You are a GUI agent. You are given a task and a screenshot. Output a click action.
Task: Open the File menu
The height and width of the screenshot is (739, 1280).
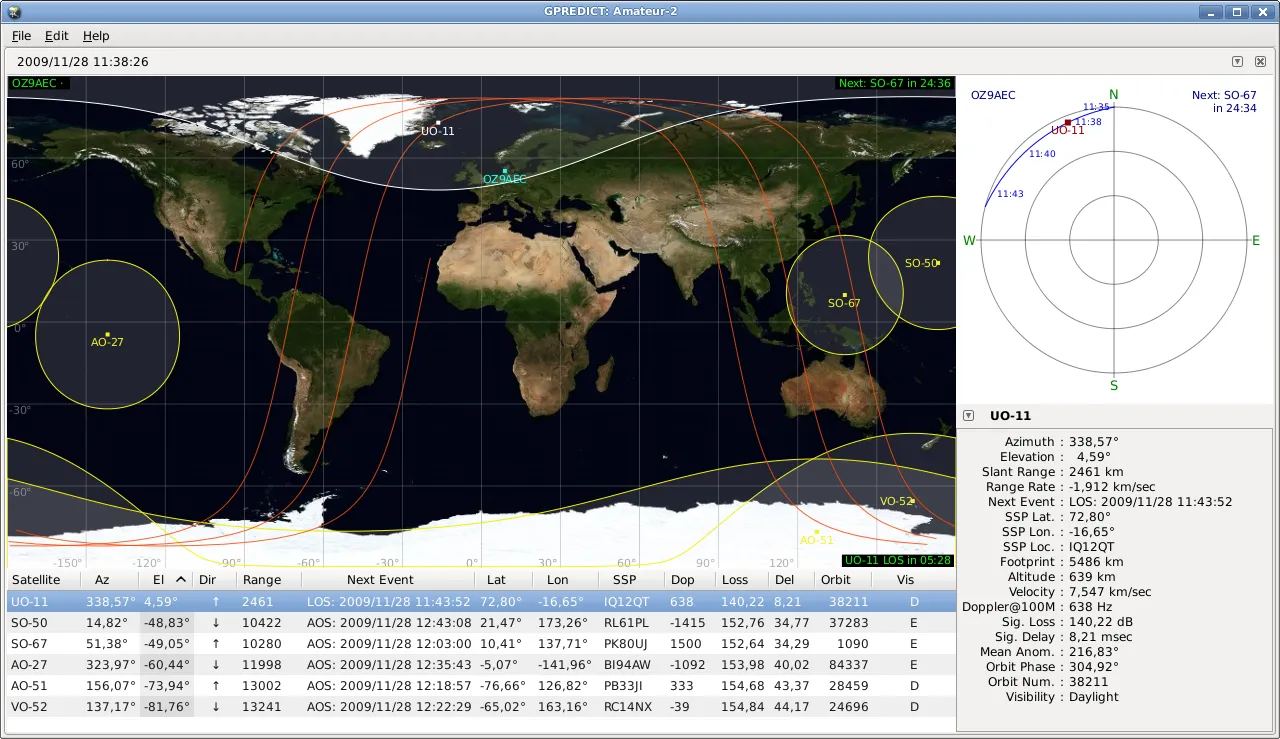(x=20, y=36)
